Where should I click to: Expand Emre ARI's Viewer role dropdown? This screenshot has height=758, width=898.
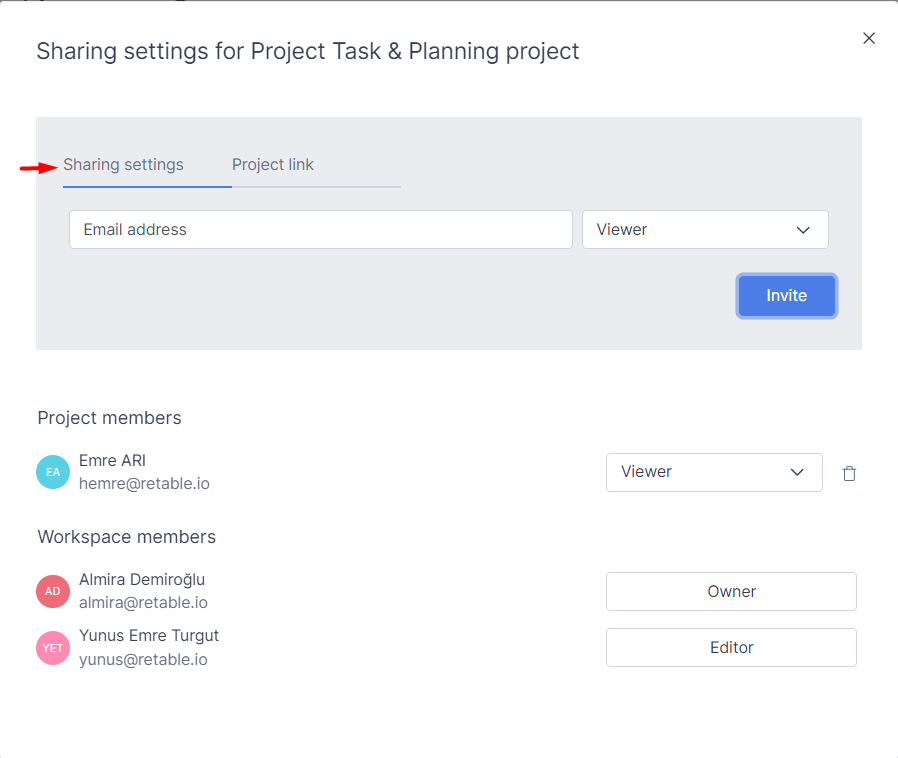tap(714, 472)
